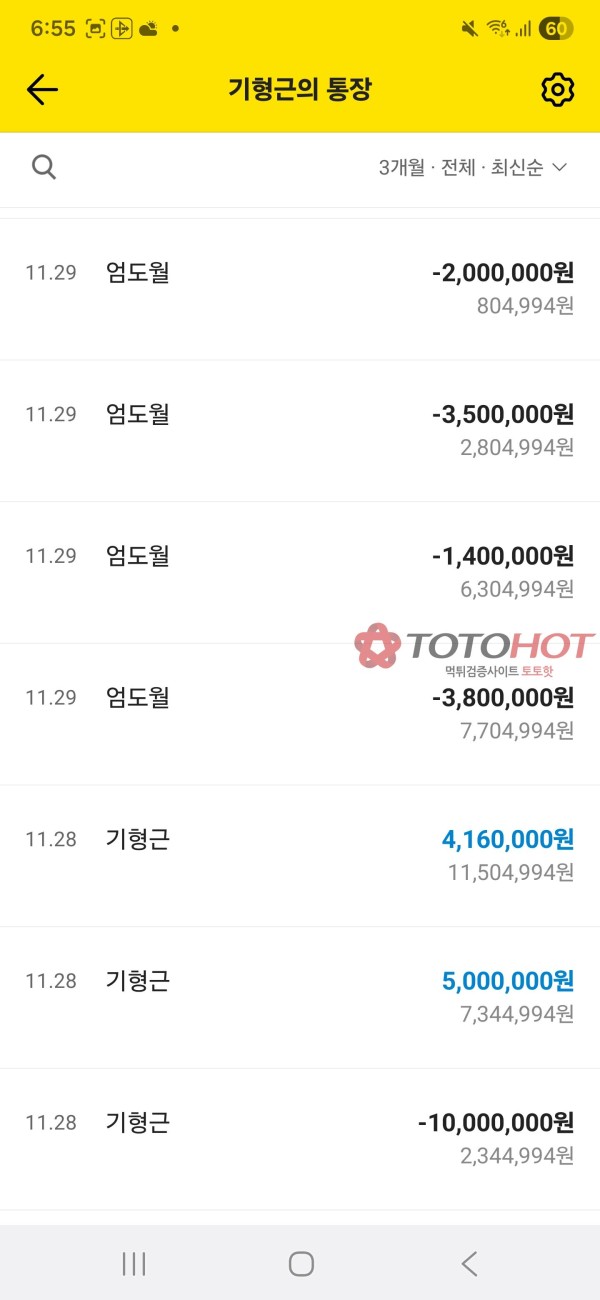Open account settings gear icon
Screen dimensions: 600x1300
pos(557,90)
